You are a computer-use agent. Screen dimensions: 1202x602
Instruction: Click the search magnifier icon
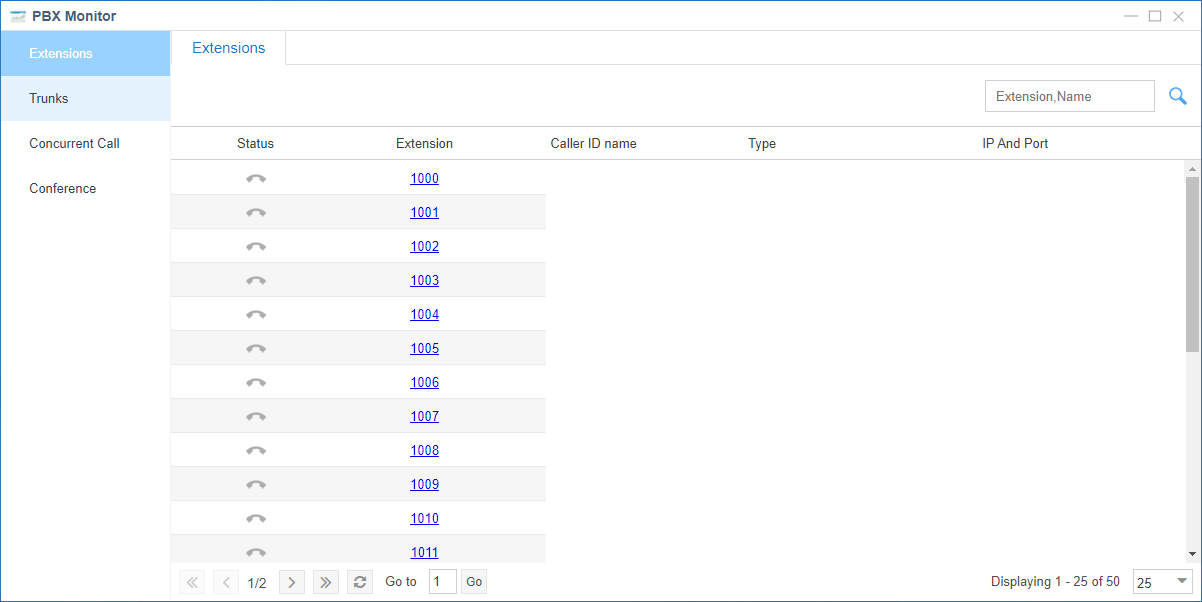click(1177, 96)
